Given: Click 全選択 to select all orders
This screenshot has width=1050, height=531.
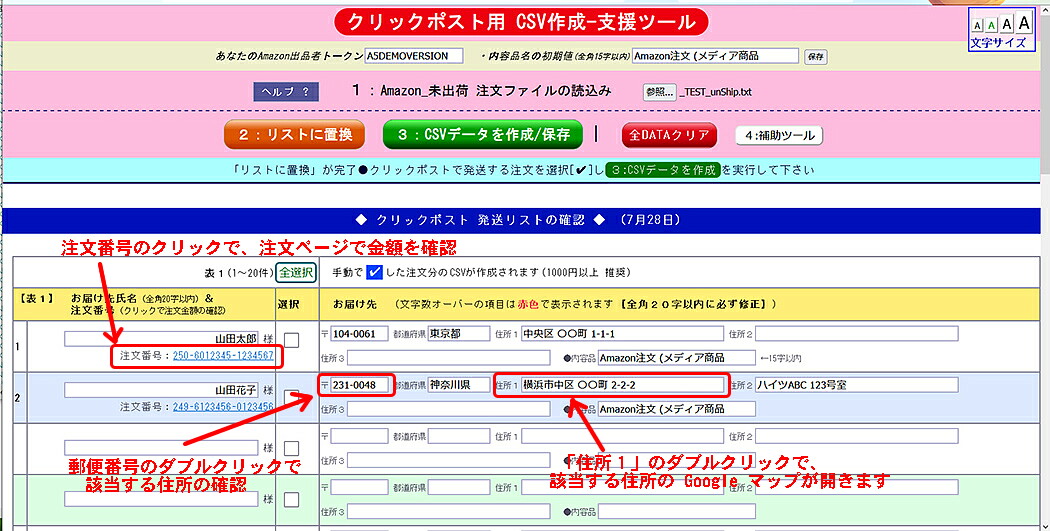Looking at the screenshot, I should 296,273.
